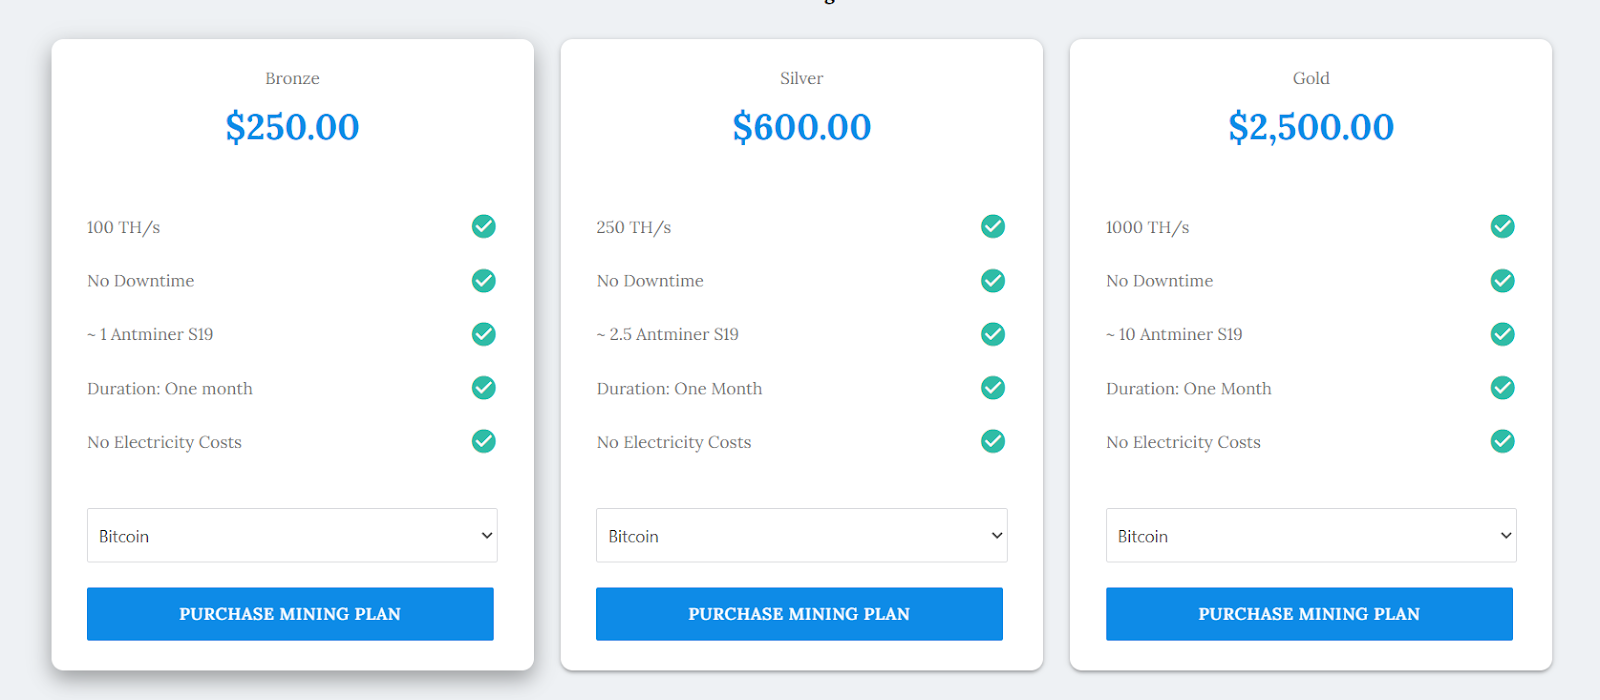
Task: Click Silver Duration: One Month checkmark
Action: coord(993,387)
